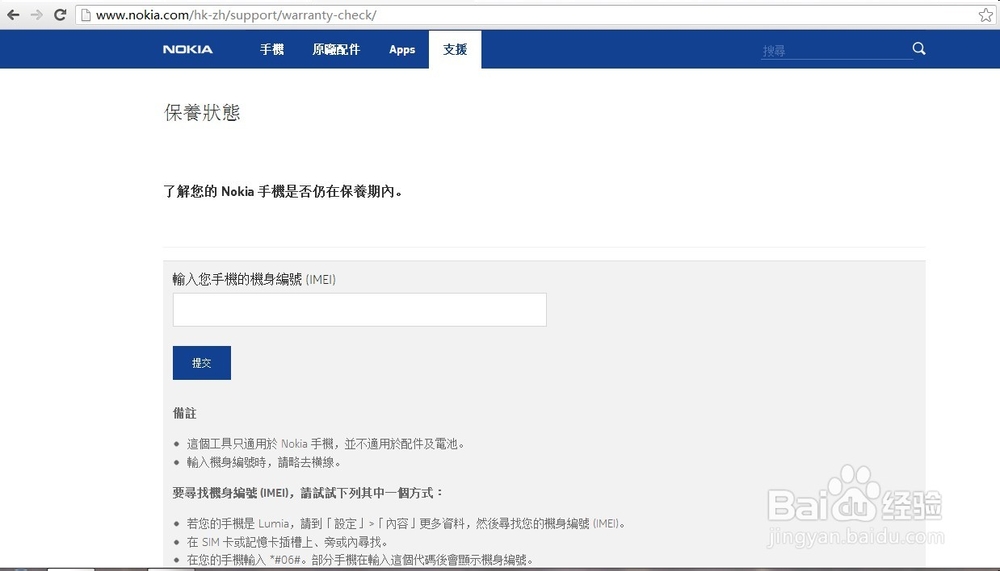Bookmark the page with the star icon
Viewport: 1000px width, 571px height.
coord(986,15)
